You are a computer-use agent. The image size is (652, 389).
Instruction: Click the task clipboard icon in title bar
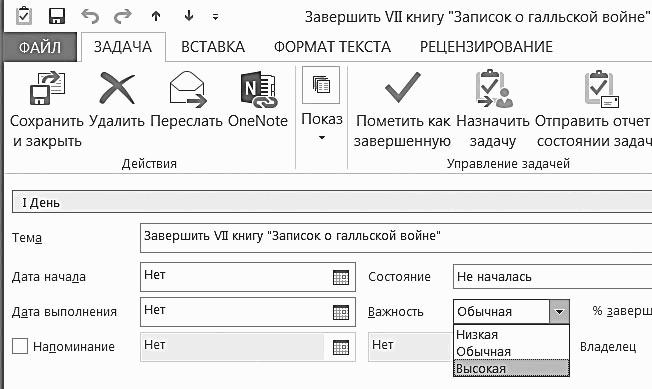[x=24, y=16]
